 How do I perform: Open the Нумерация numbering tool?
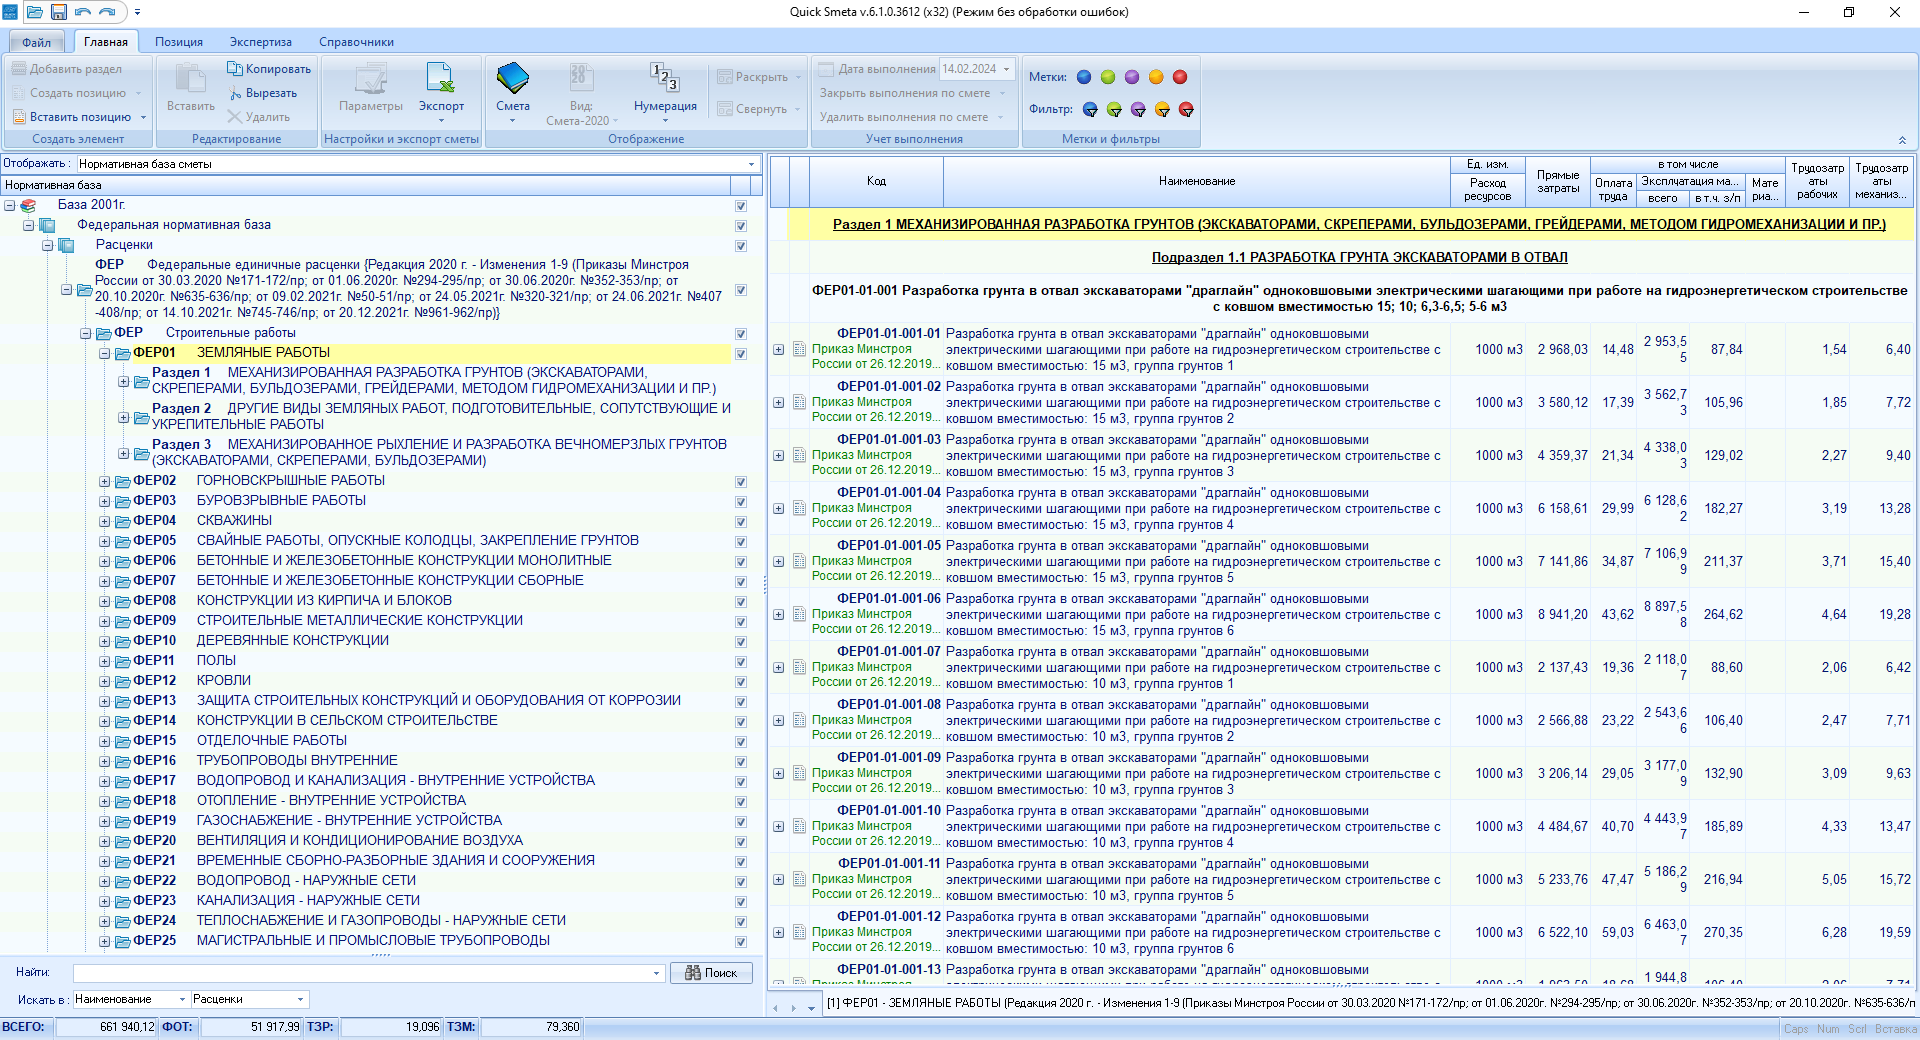pos(665,78)
